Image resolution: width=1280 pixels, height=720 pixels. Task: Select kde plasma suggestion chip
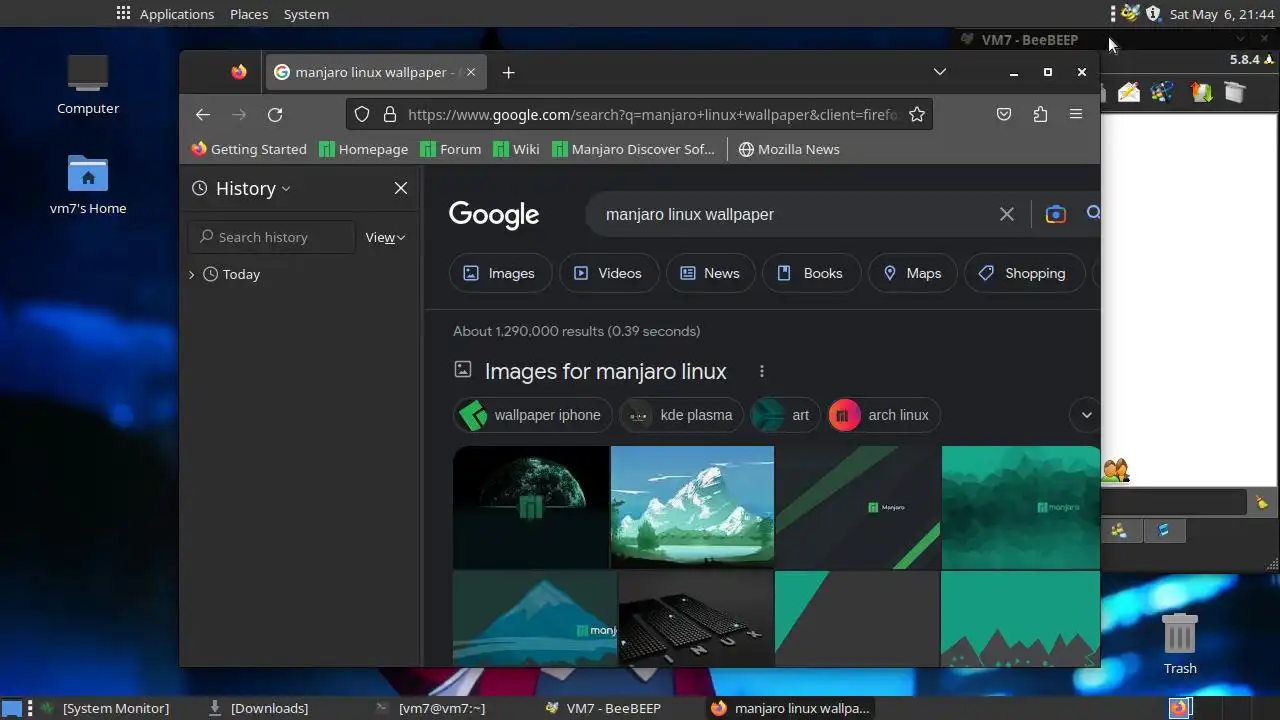point(681,415)
